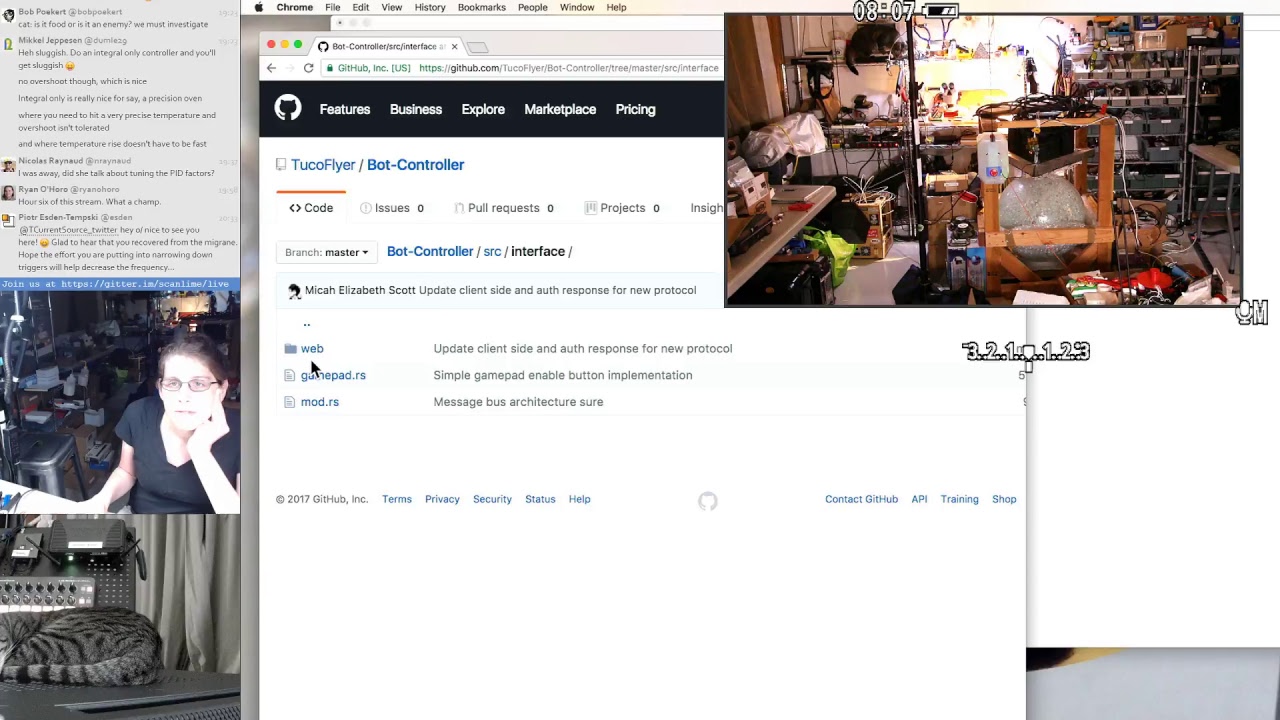Click the file icon next to gamepad.rs

(x=290, y=375)
